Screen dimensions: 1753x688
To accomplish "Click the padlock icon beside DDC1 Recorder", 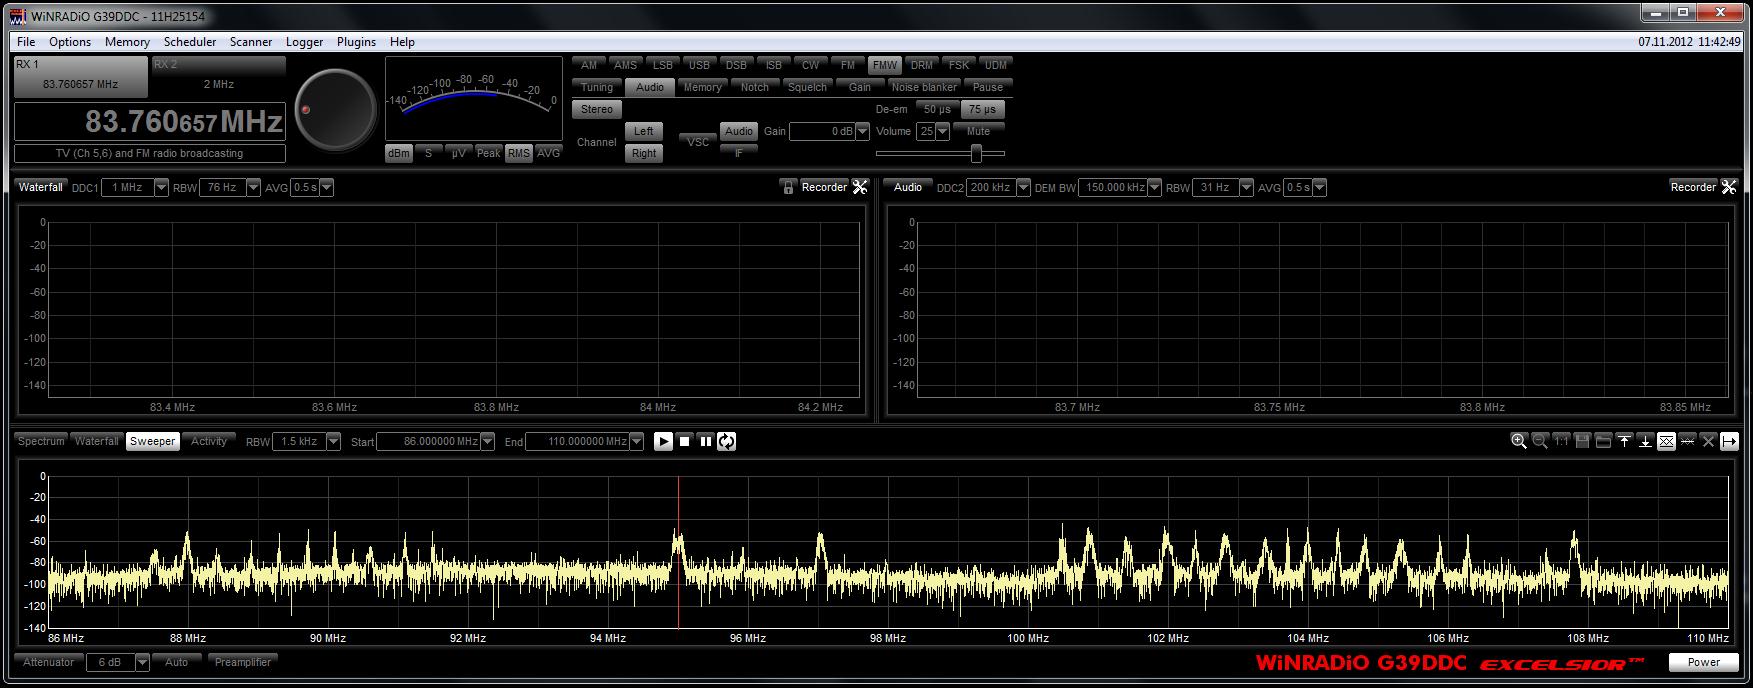I will pyautogui.click(x=788, y=187).
